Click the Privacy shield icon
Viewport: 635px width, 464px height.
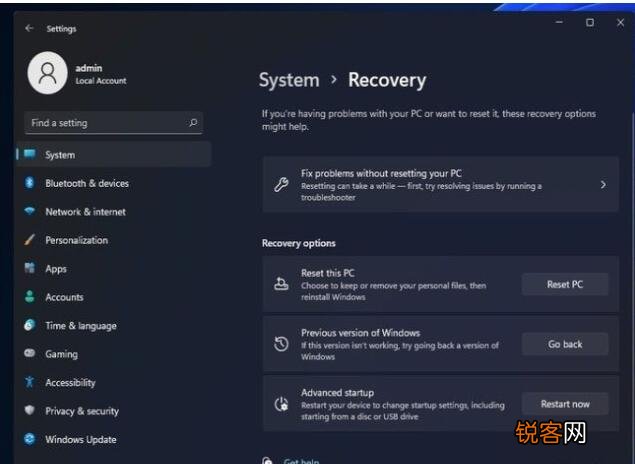[30, 410]
